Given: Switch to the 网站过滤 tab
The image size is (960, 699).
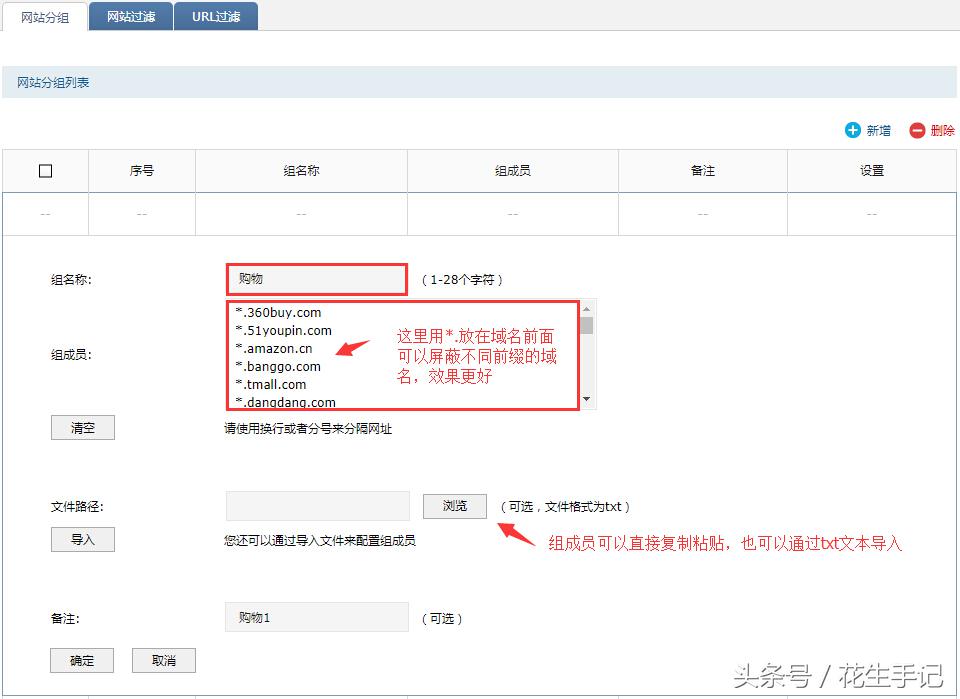Looking at the screenshot, I should [130, 16].
